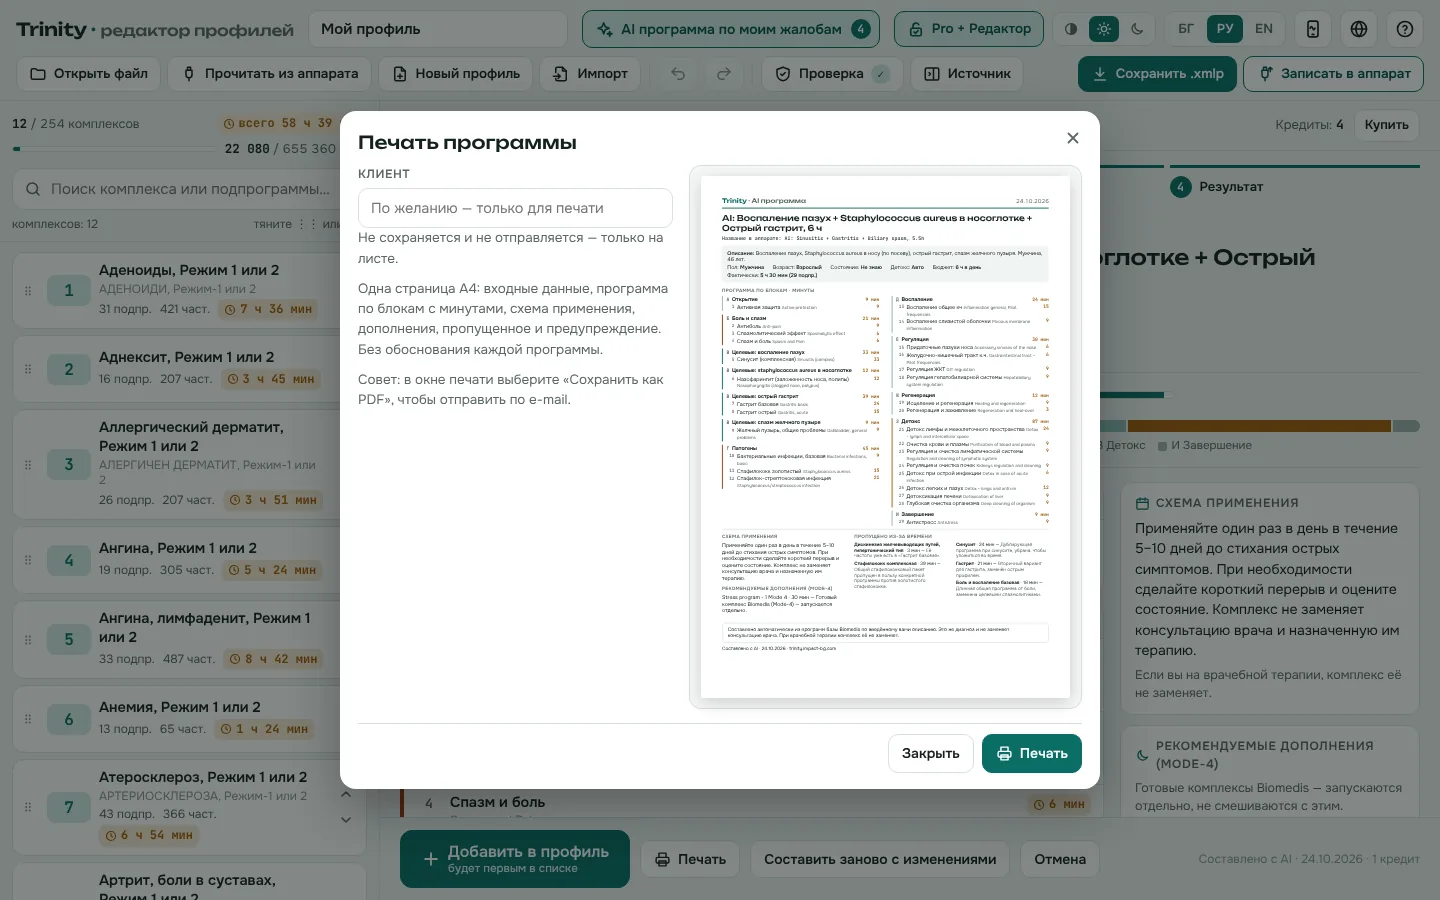The width and height of the screenshot is (1440, 900).
Task: Click the Купить credits button
Action: coord(1387,125)
